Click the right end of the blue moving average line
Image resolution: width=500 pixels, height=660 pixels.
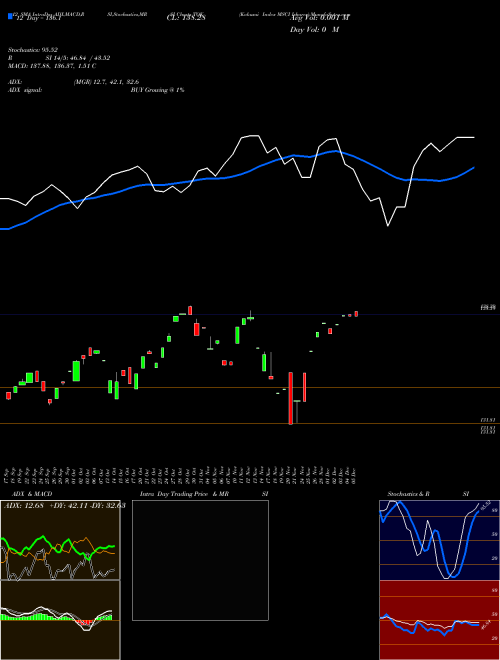coord(474,168)
